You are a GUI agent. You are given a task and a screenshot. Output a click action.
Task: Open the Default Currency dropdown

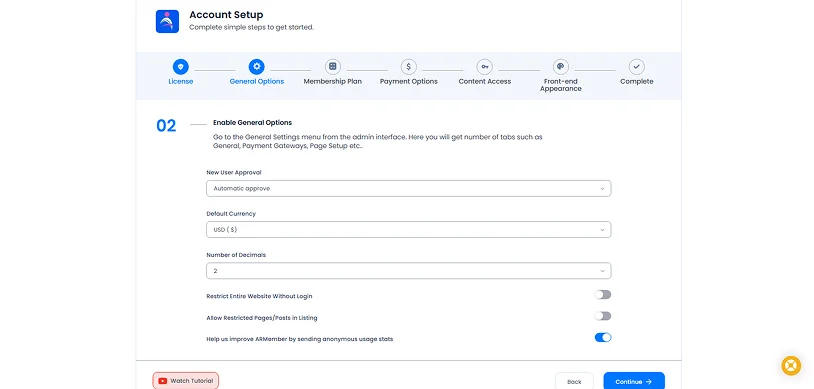(409, 230)
